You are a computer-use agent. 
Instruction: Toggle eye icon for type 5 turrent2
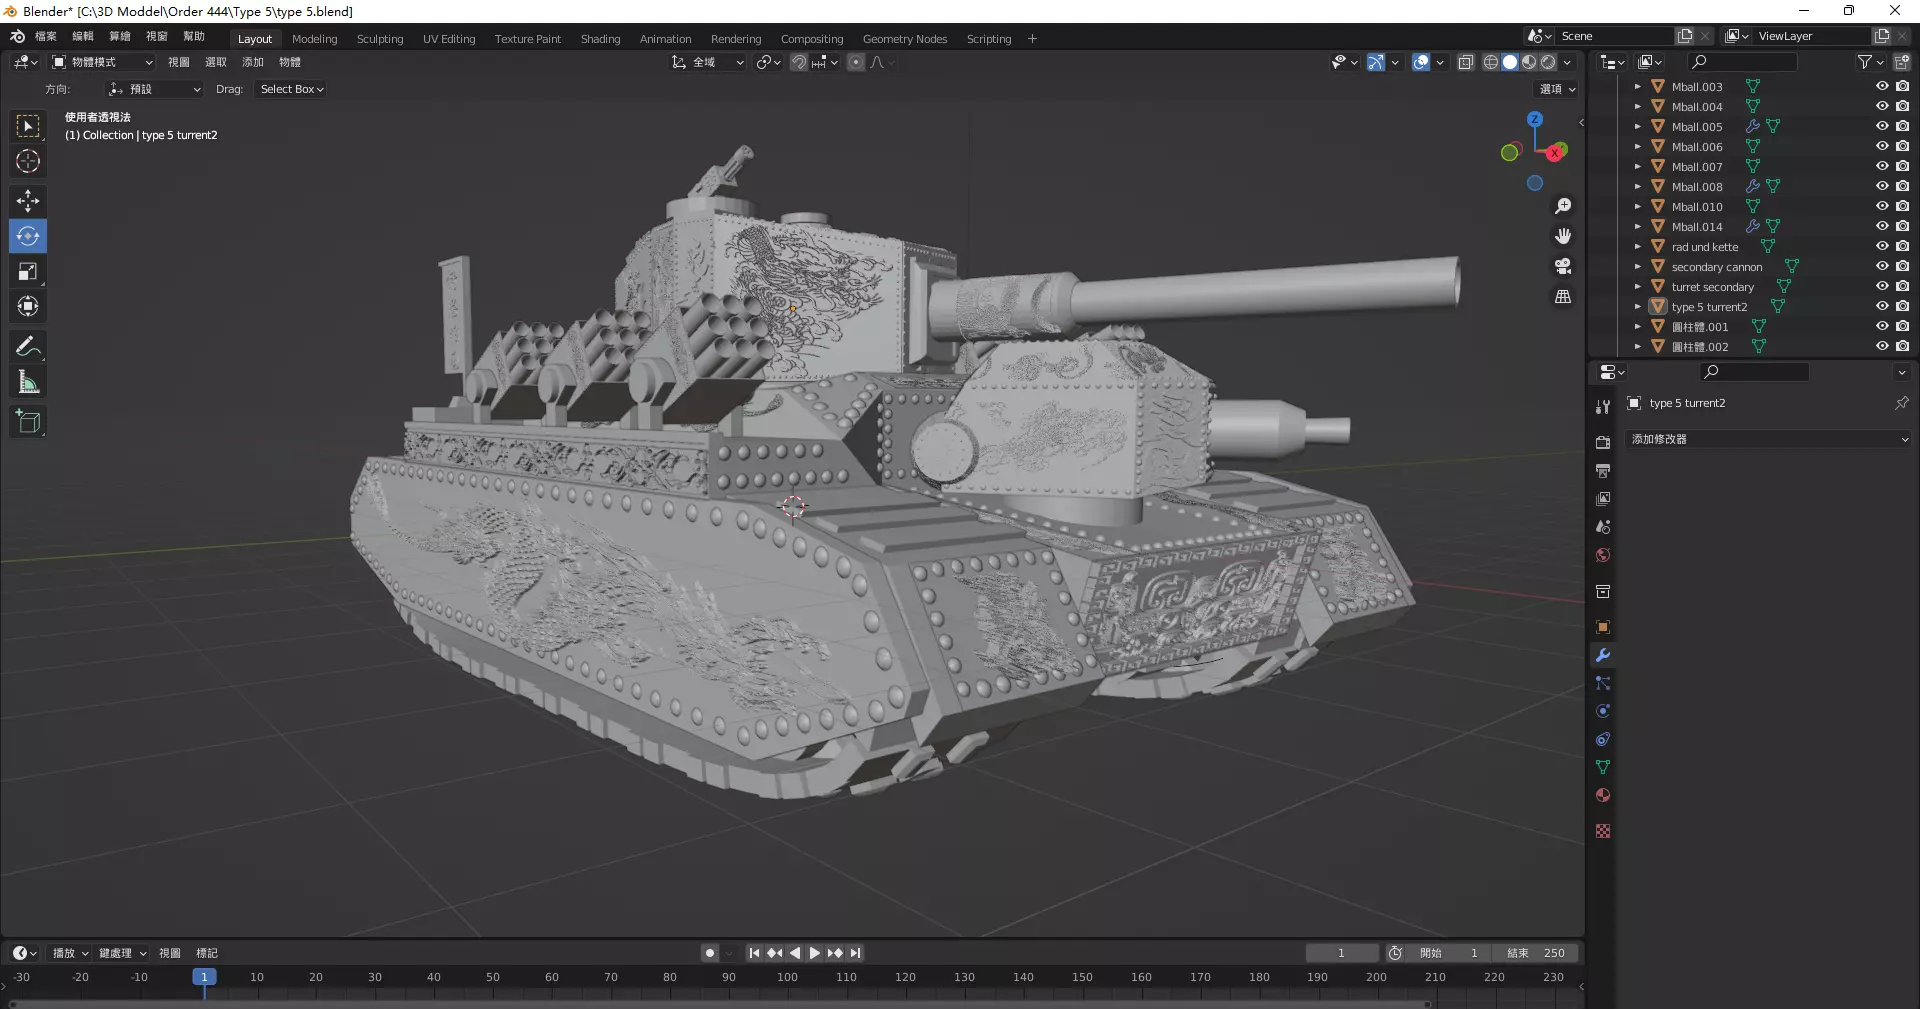point(1882,306)
